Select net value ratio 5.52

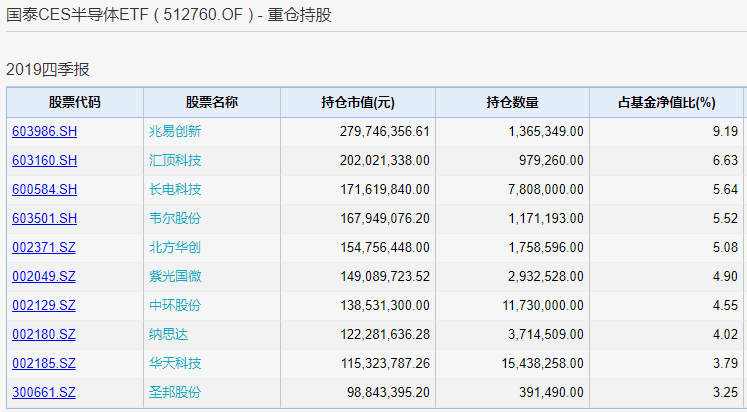point(725,219)
